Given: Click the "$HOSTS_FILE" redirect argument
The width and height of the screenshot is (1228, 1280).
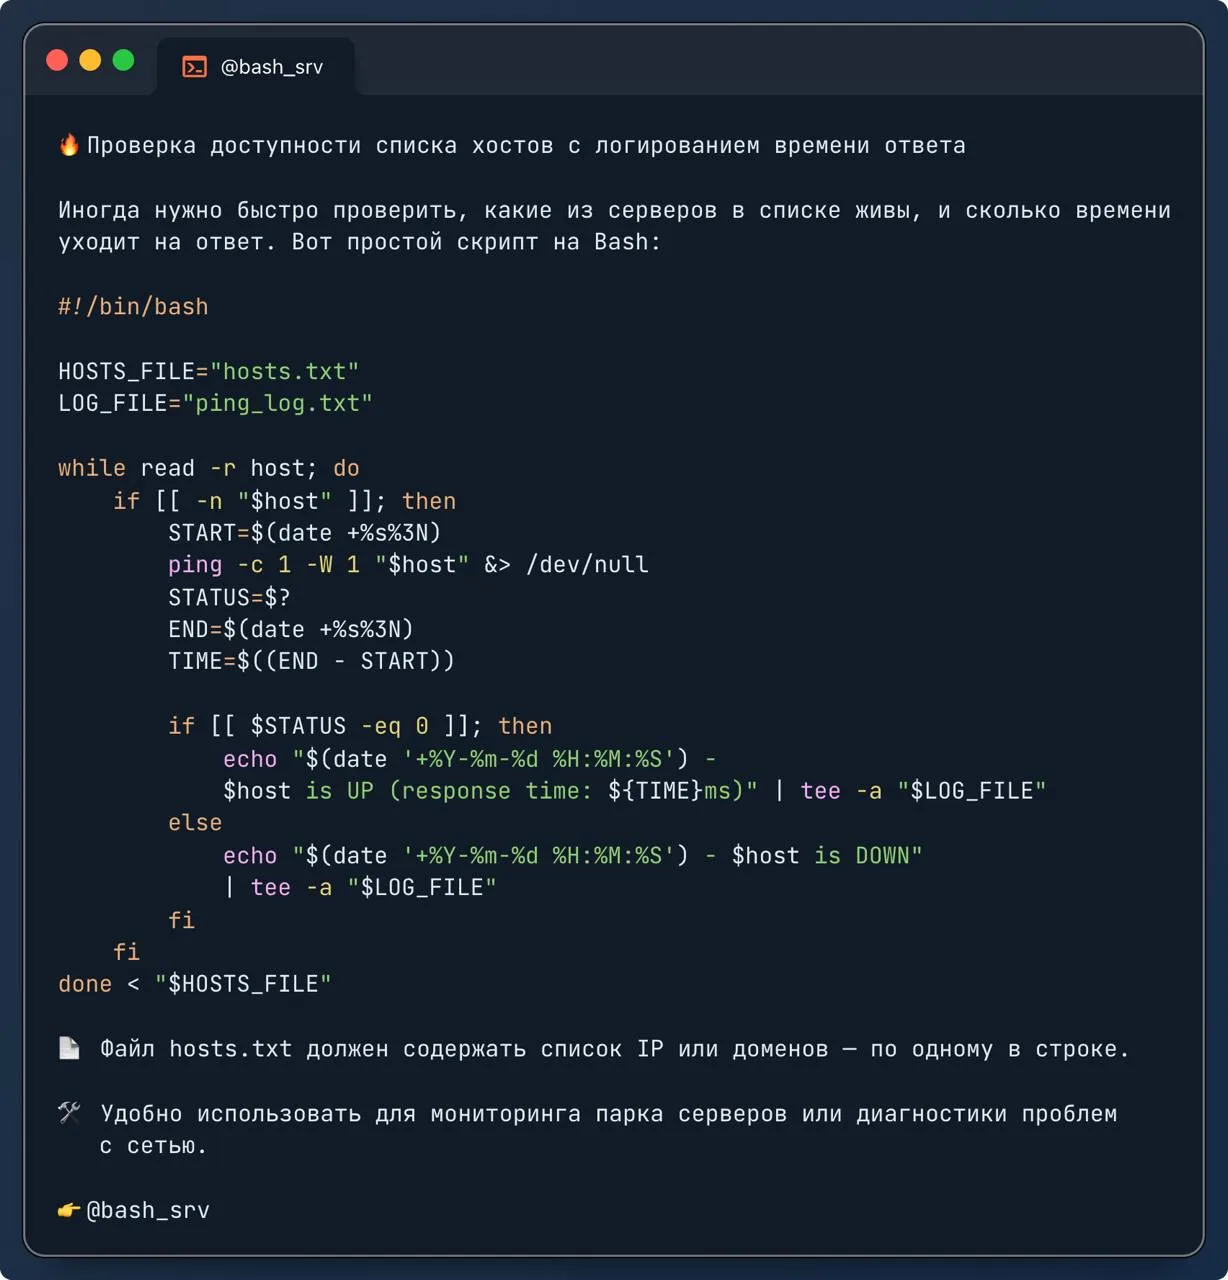Looking at the screenshot, I should click(x=243, y=984).
